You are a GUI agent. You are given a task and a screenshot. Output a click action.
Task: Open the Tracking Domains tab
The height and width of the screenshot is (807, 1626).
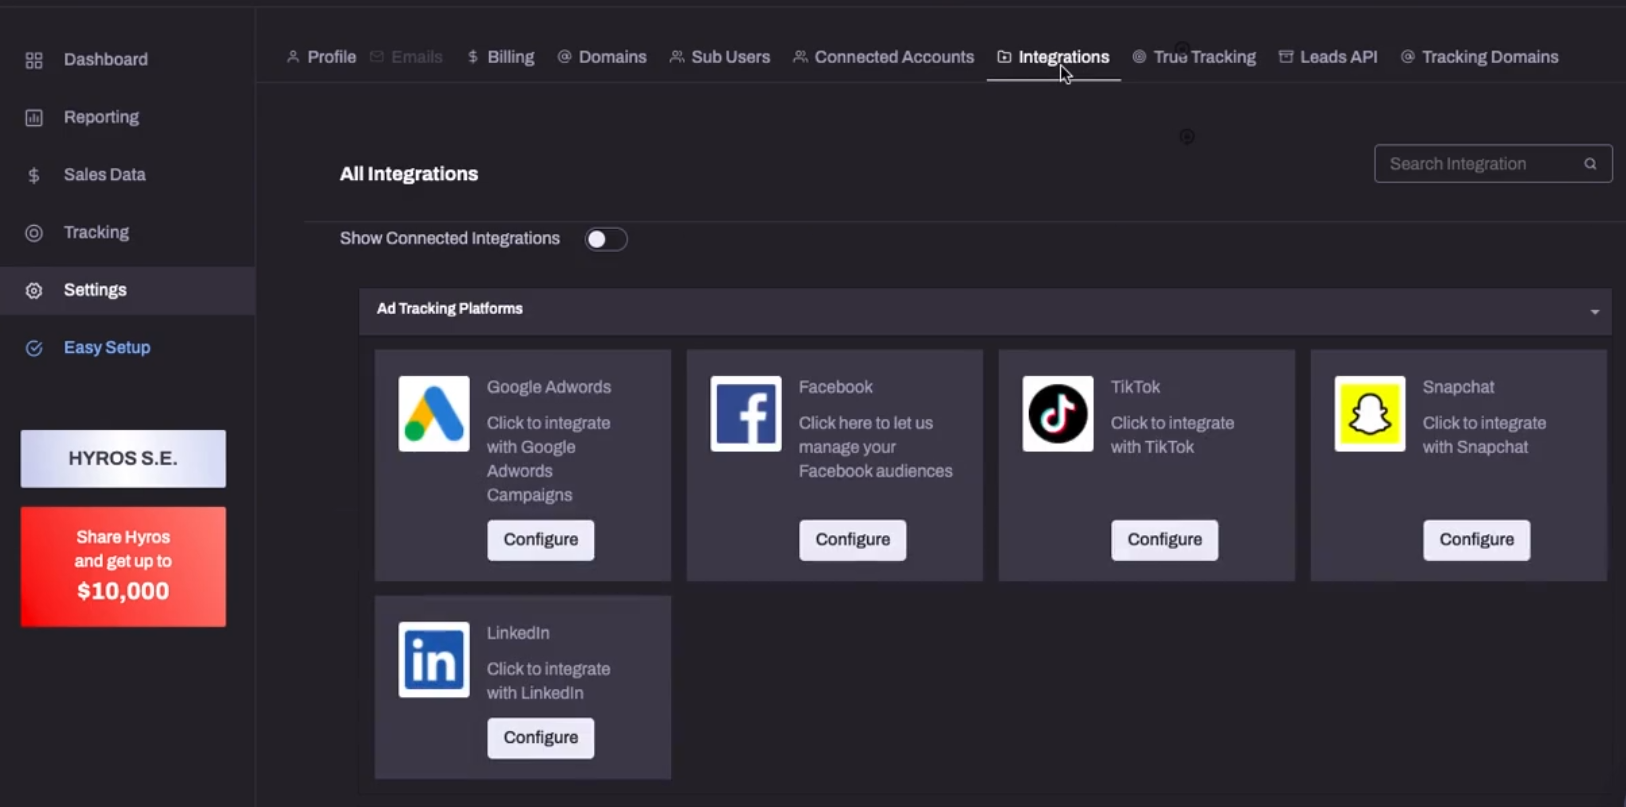coord(1480,57)
